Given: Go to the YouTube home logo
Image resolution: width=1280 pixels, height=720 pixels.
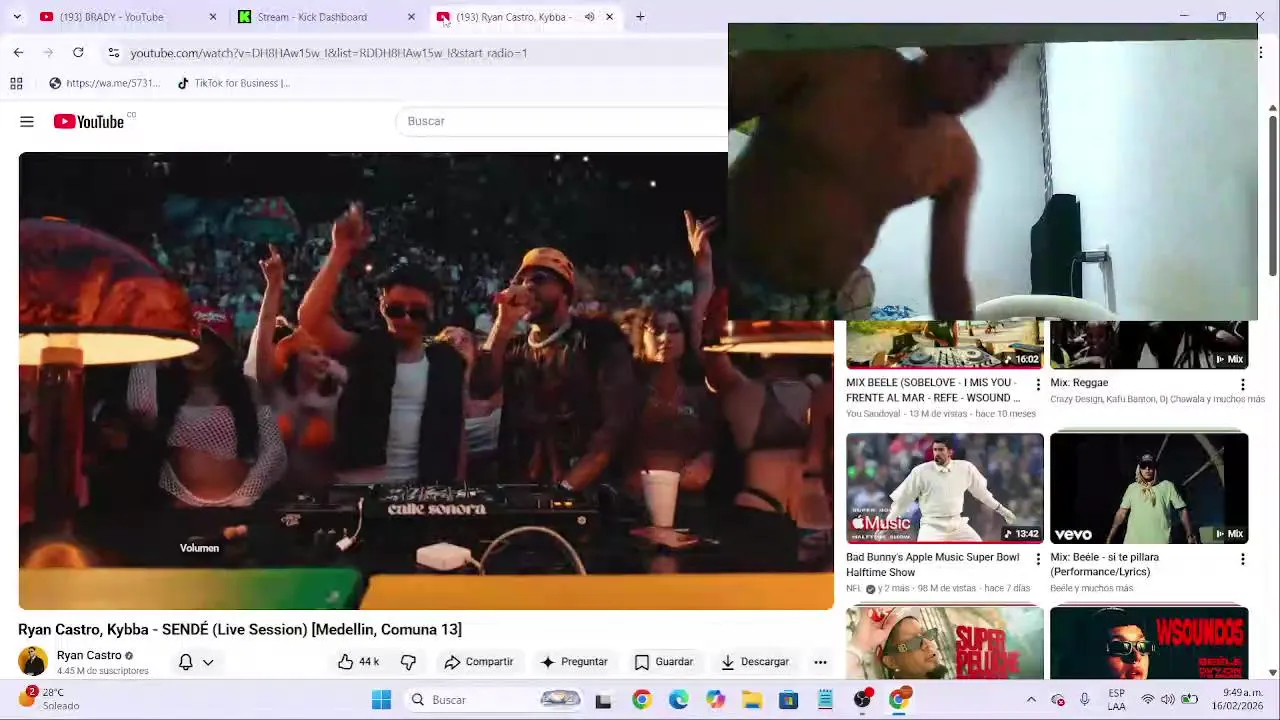Looking at the screenshot, I should [x=89, y=121].
